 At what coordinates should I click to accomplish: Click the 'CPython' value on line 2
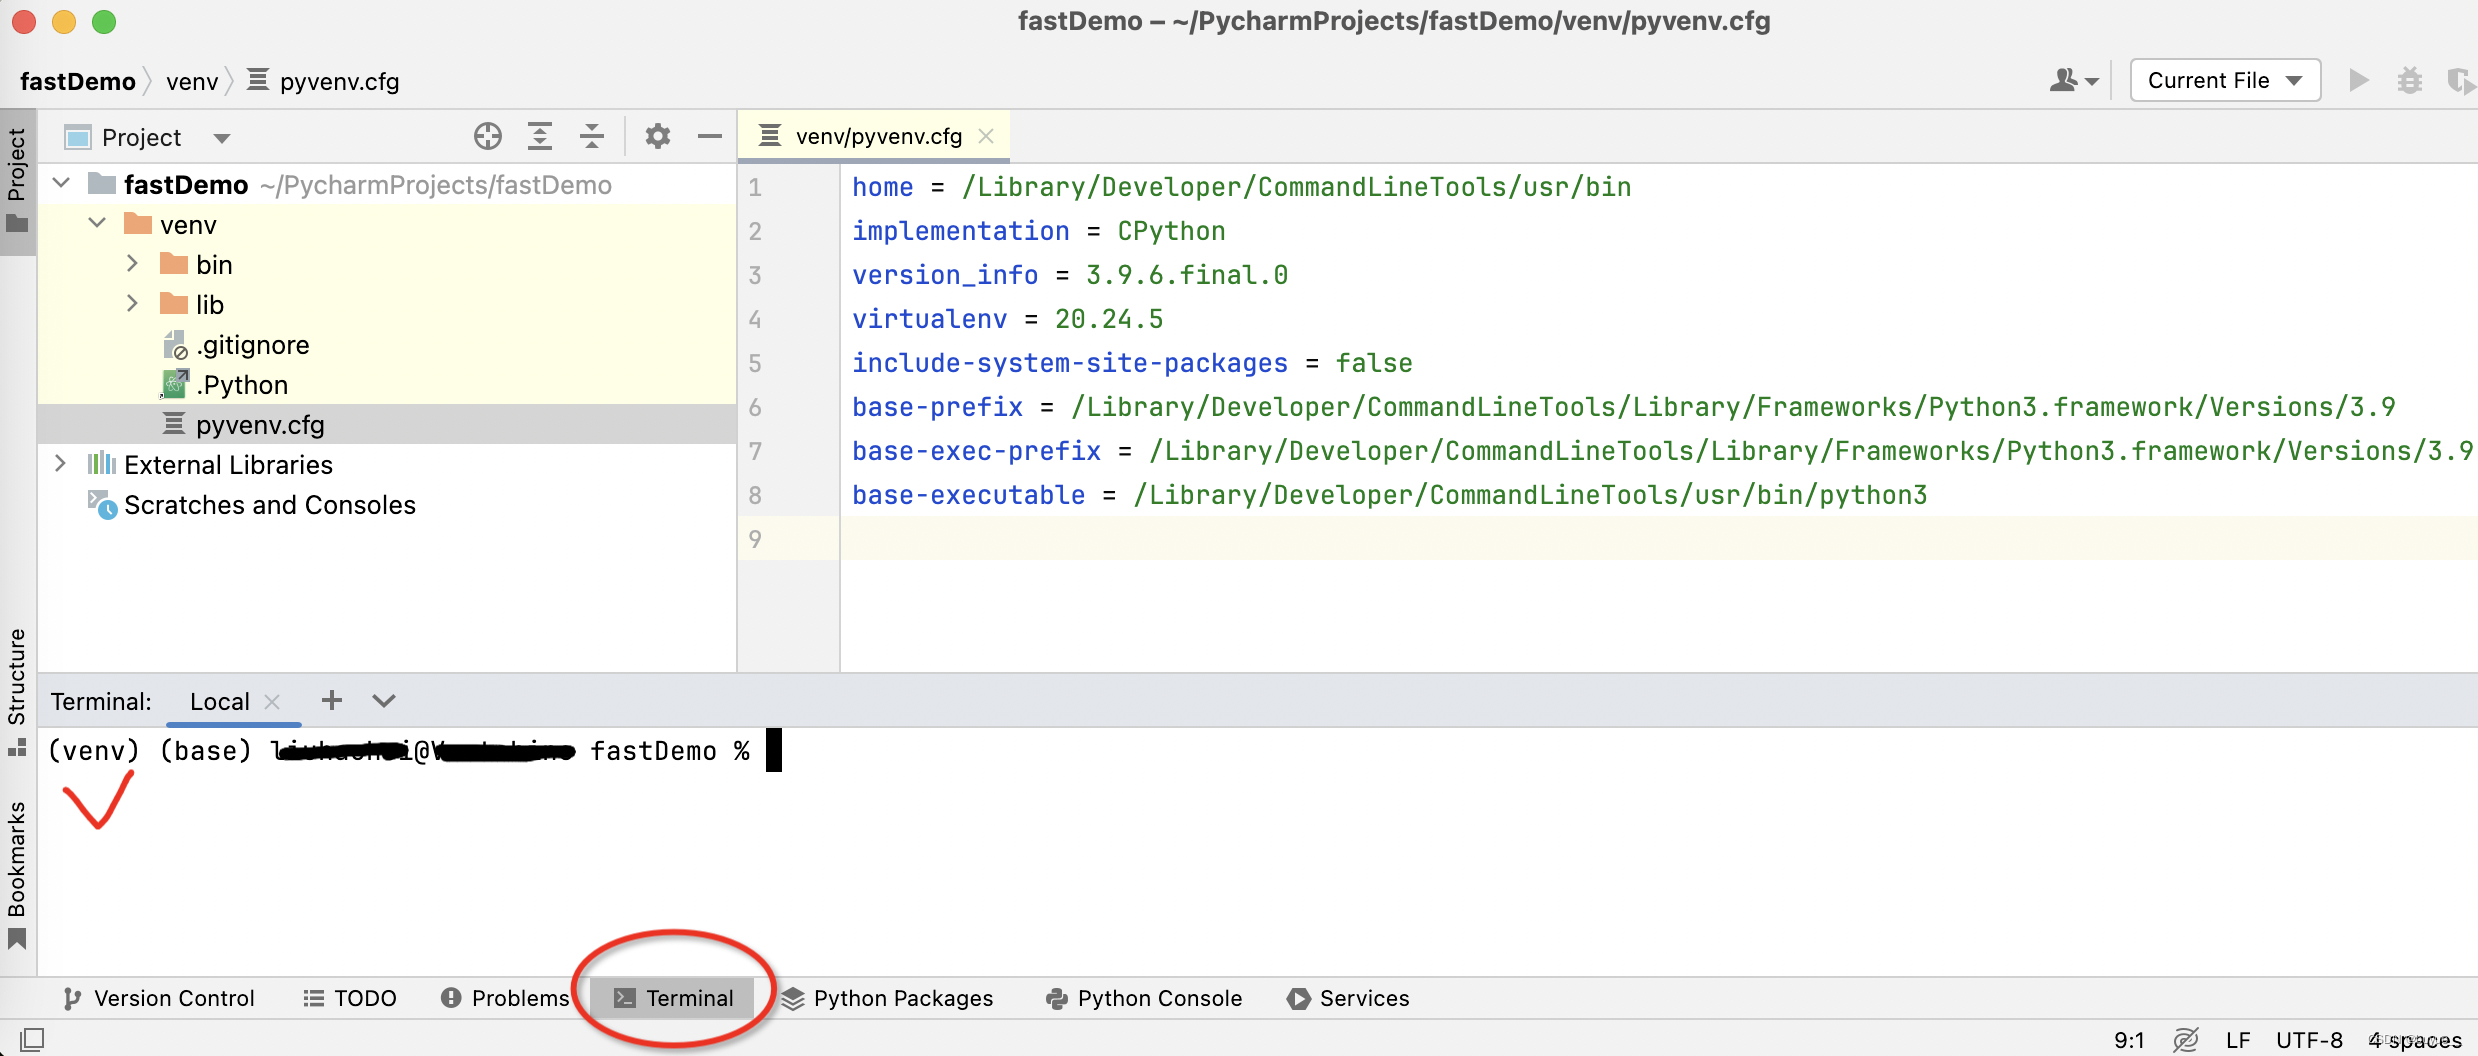point(1171,231)
